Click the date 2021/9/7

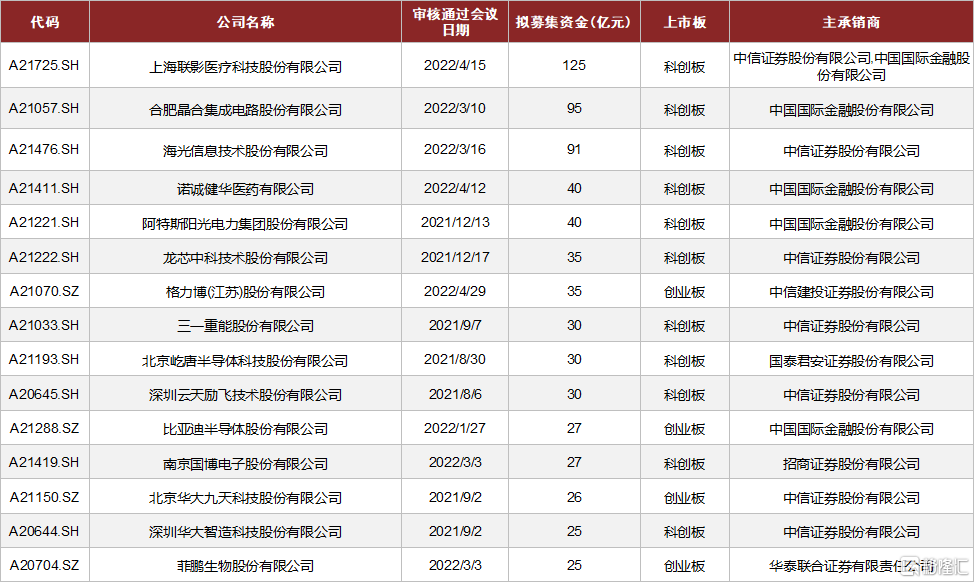tap(455, 325)
